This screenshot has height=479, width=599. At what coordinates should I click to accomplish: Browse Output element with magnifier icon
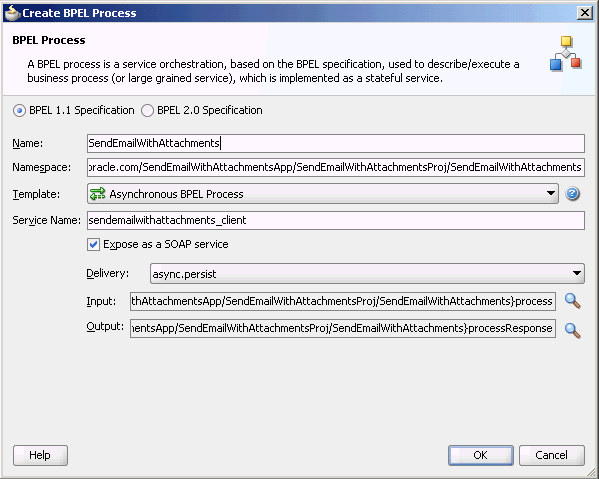click(573, 331)
